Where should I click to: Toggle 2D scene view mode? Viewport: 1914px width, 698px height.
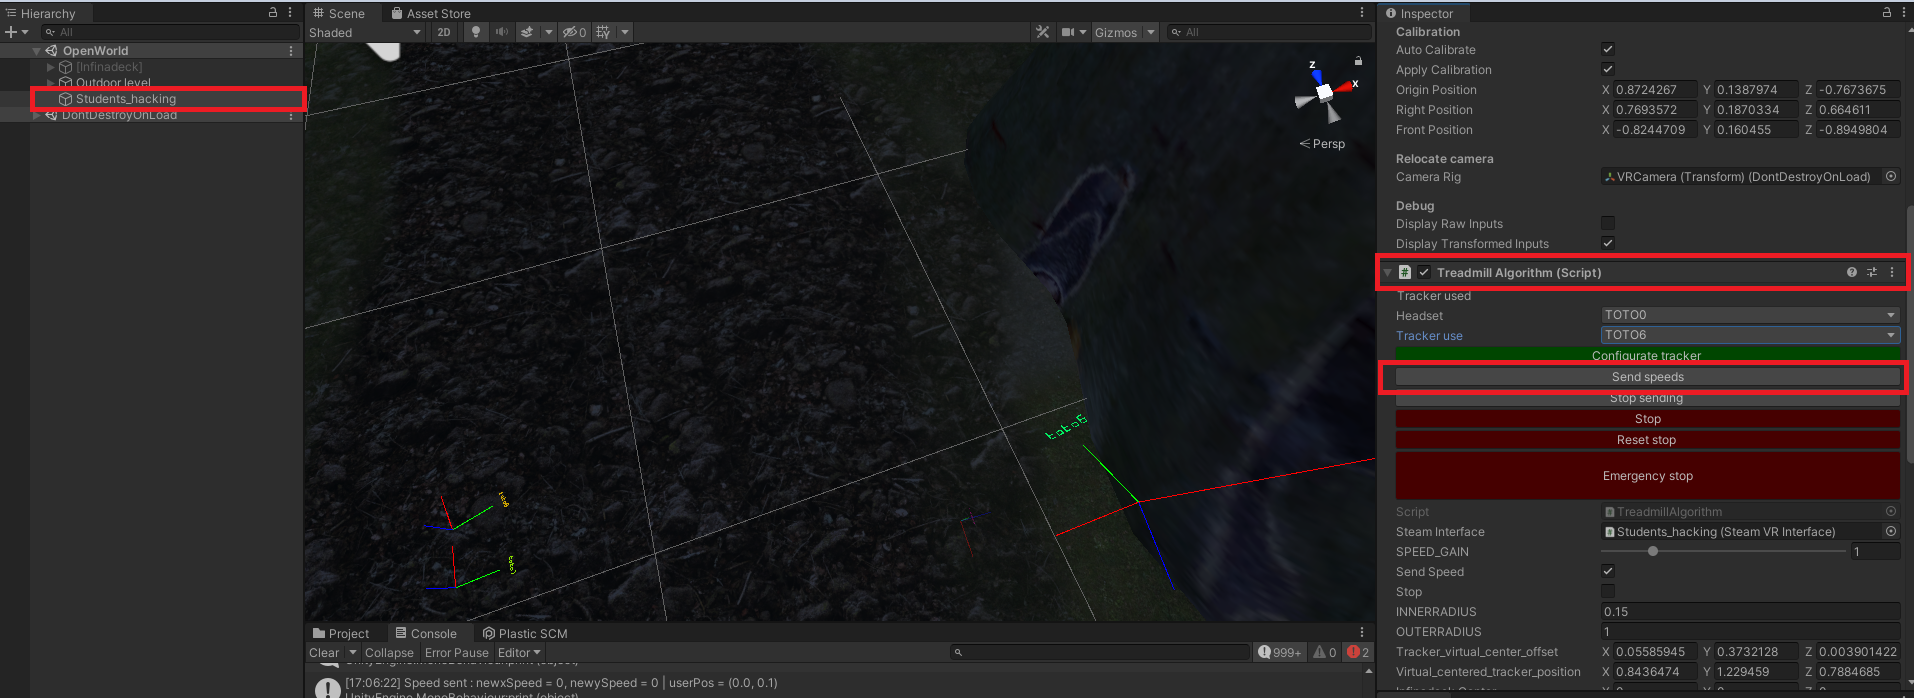coord(444,32)
